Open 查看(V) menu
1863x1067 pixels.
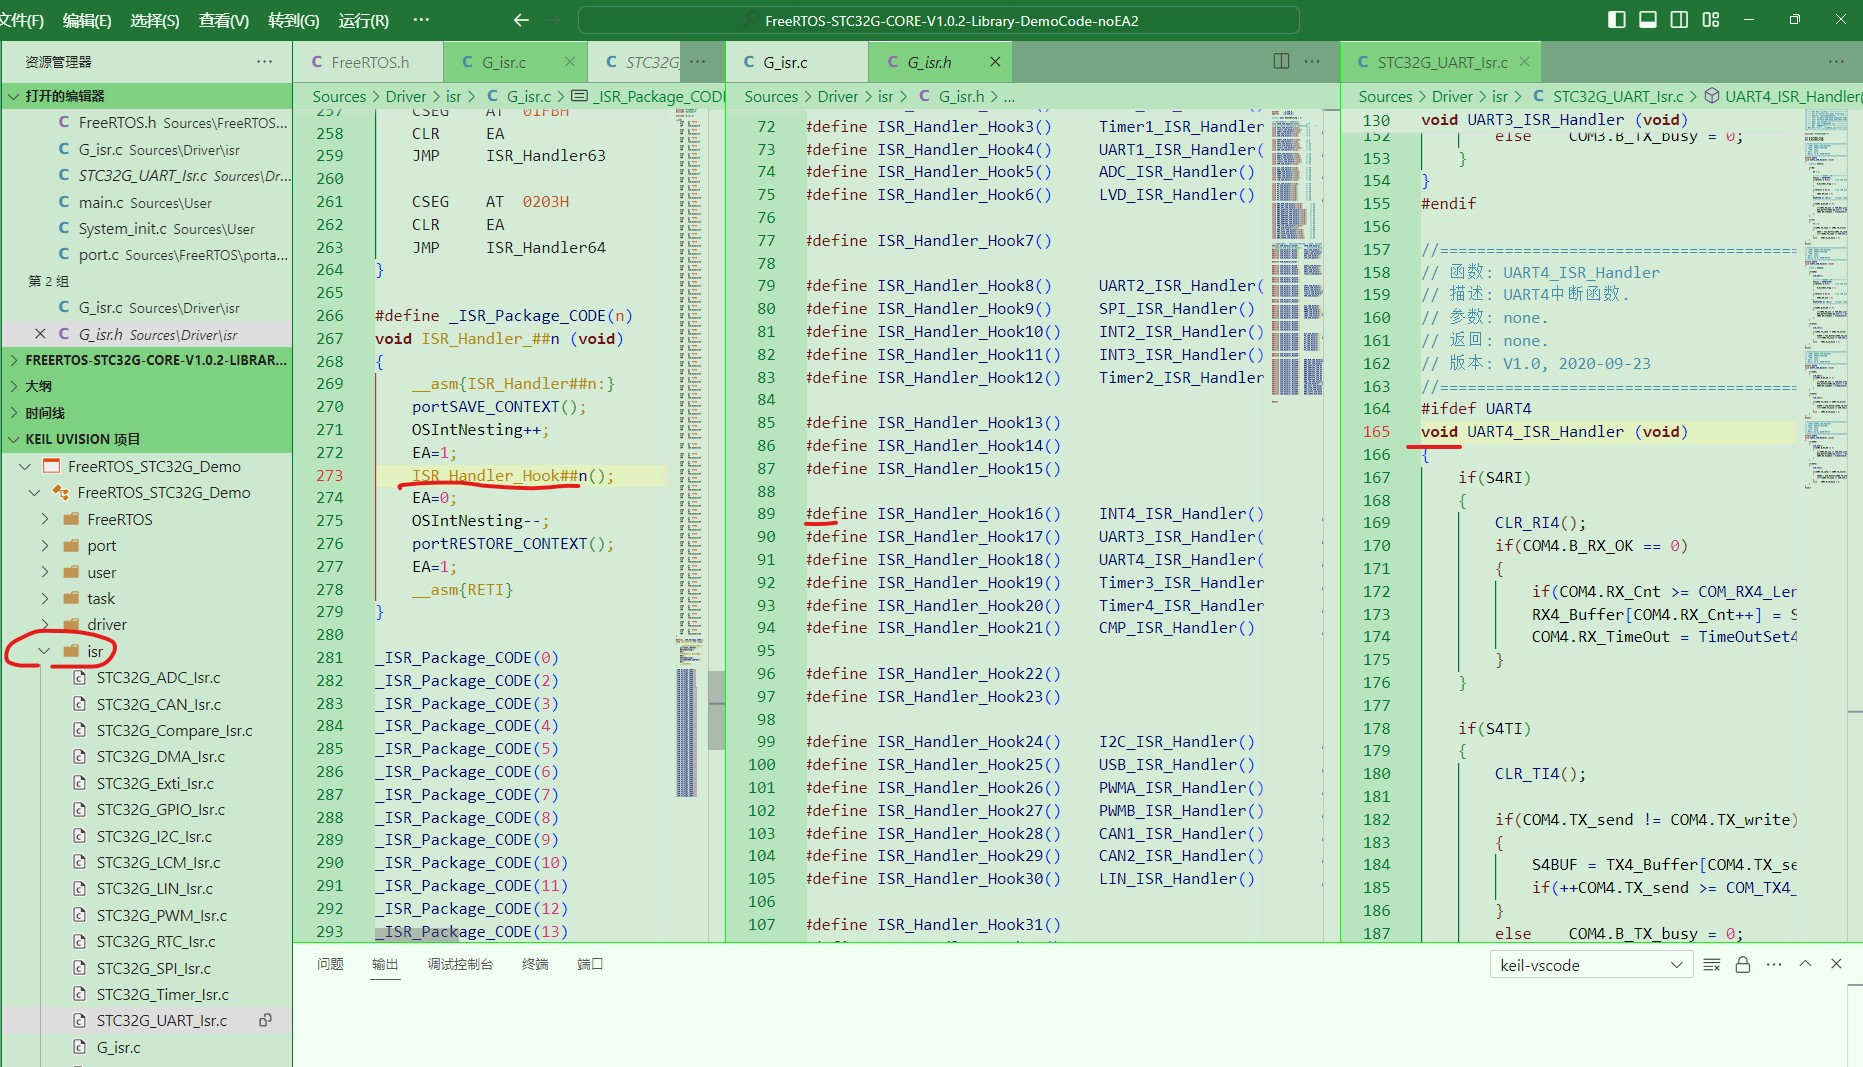coord(224,20)
